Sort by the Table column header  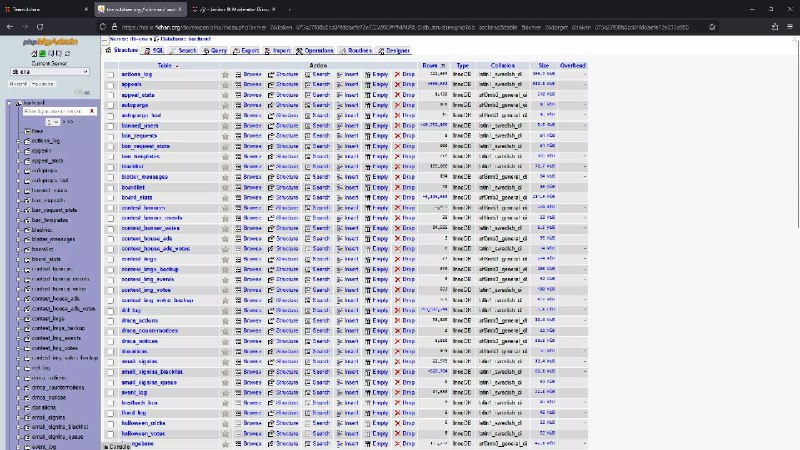tap(164, 65)
